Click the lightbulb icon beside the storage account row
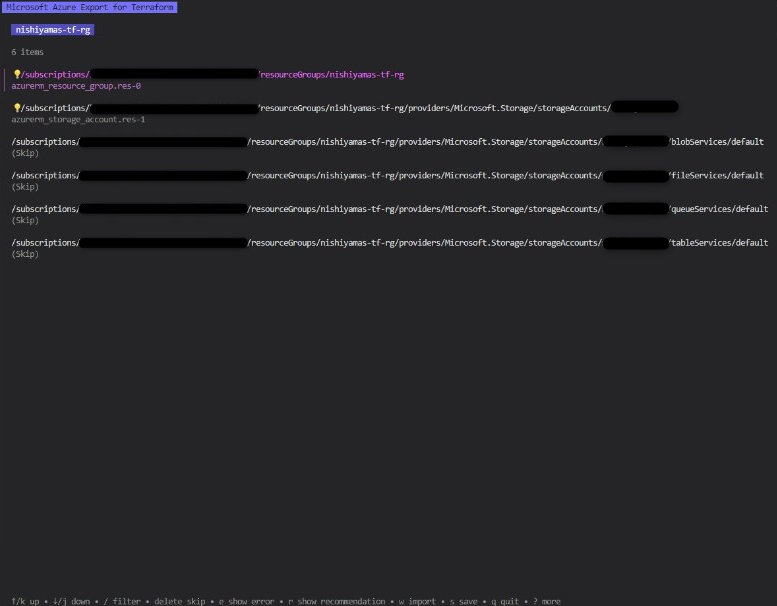 17,108
